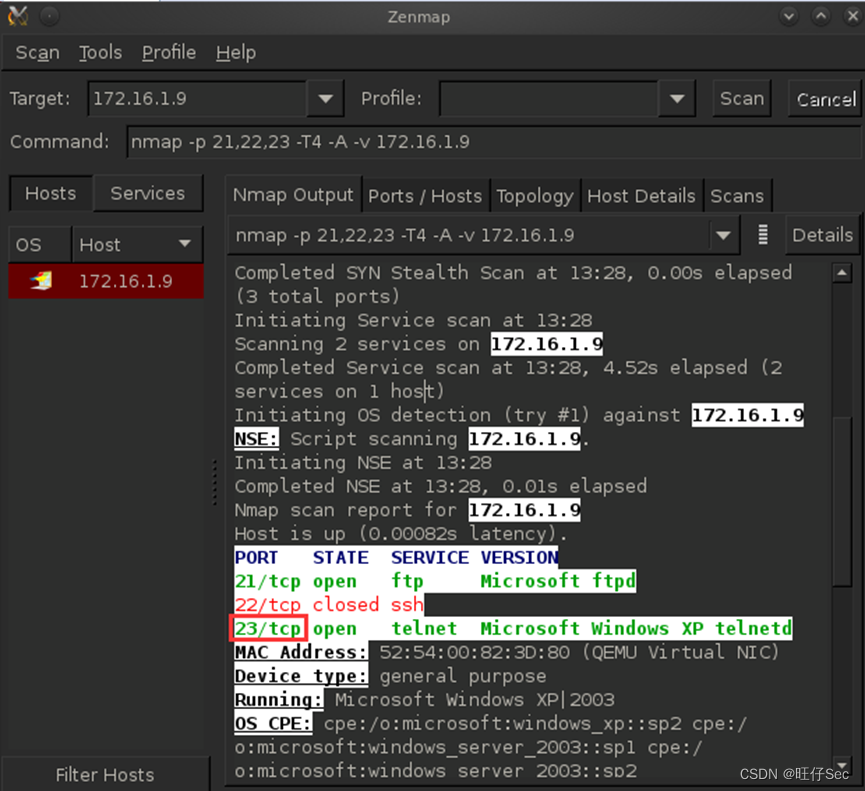865x791 pixels.
Task: Click the scrollbar up arrow in output pane
Action: pos(842,272)
